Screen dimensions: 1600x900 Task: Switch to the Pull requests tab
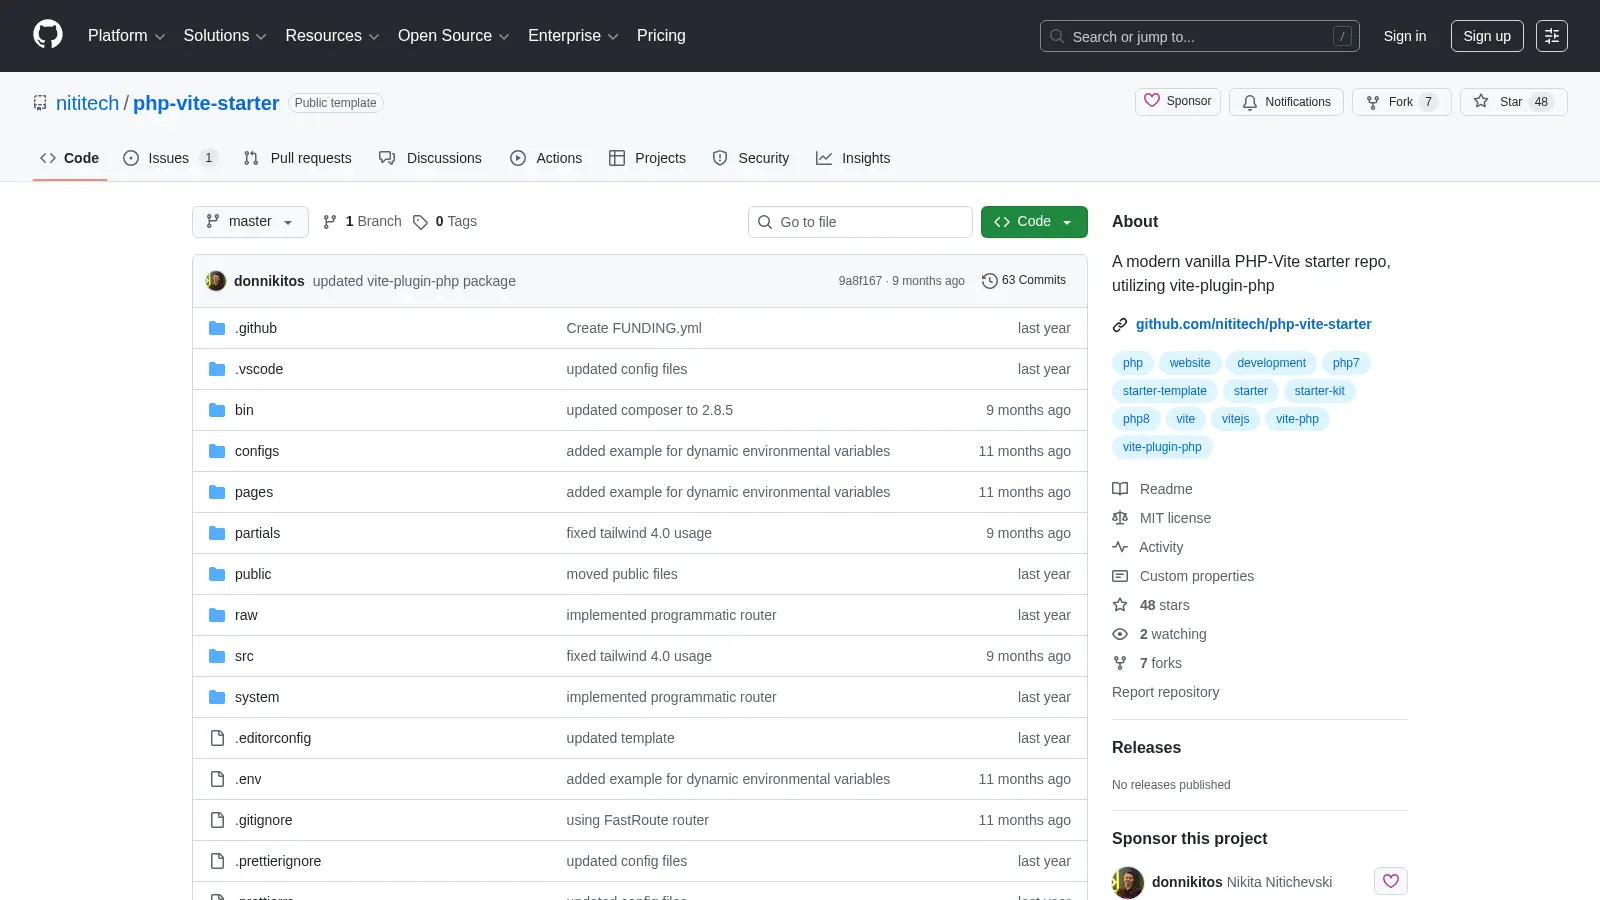click(x=298, y=158)
